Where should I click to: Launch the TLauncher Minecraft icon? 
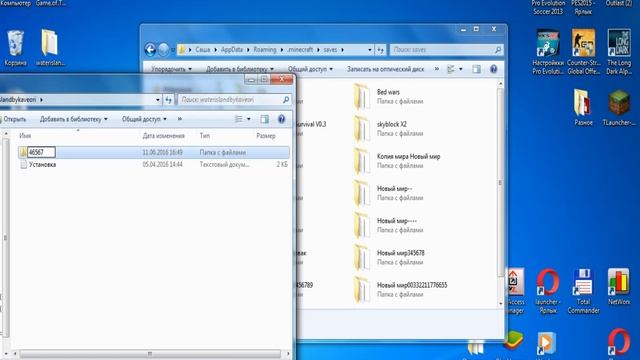619,107
